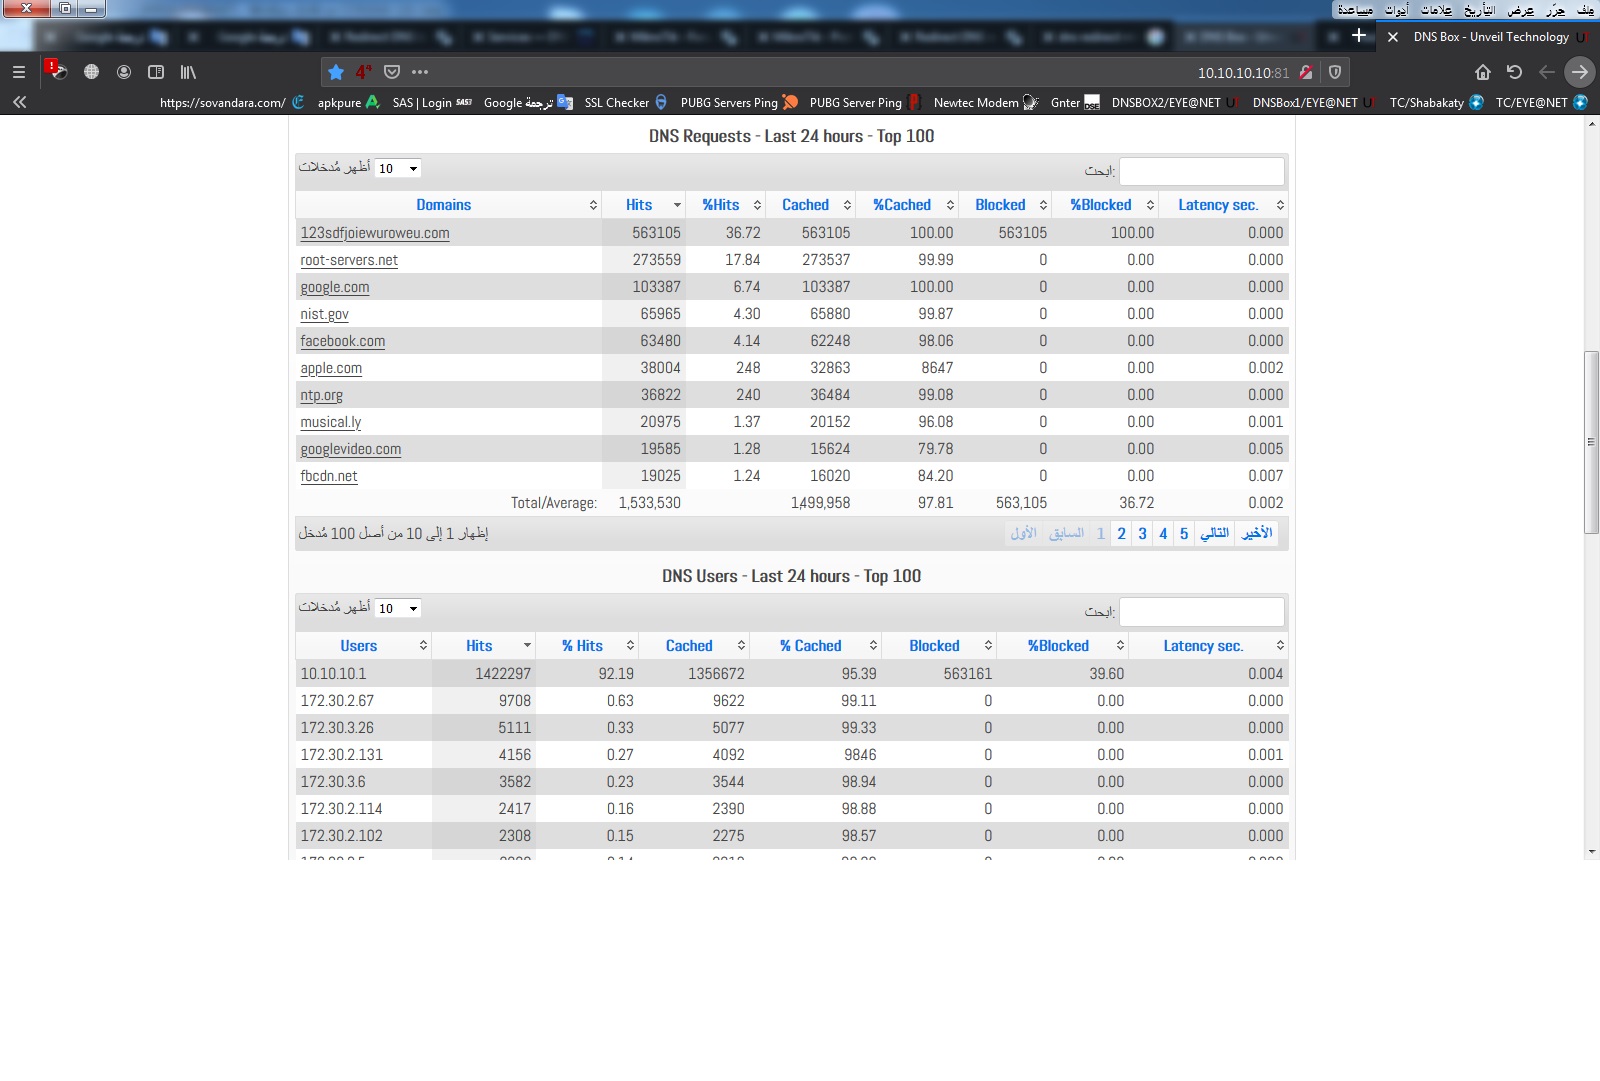
Task: Sort DNS Requests by Domains column
Action: (449, 205)
